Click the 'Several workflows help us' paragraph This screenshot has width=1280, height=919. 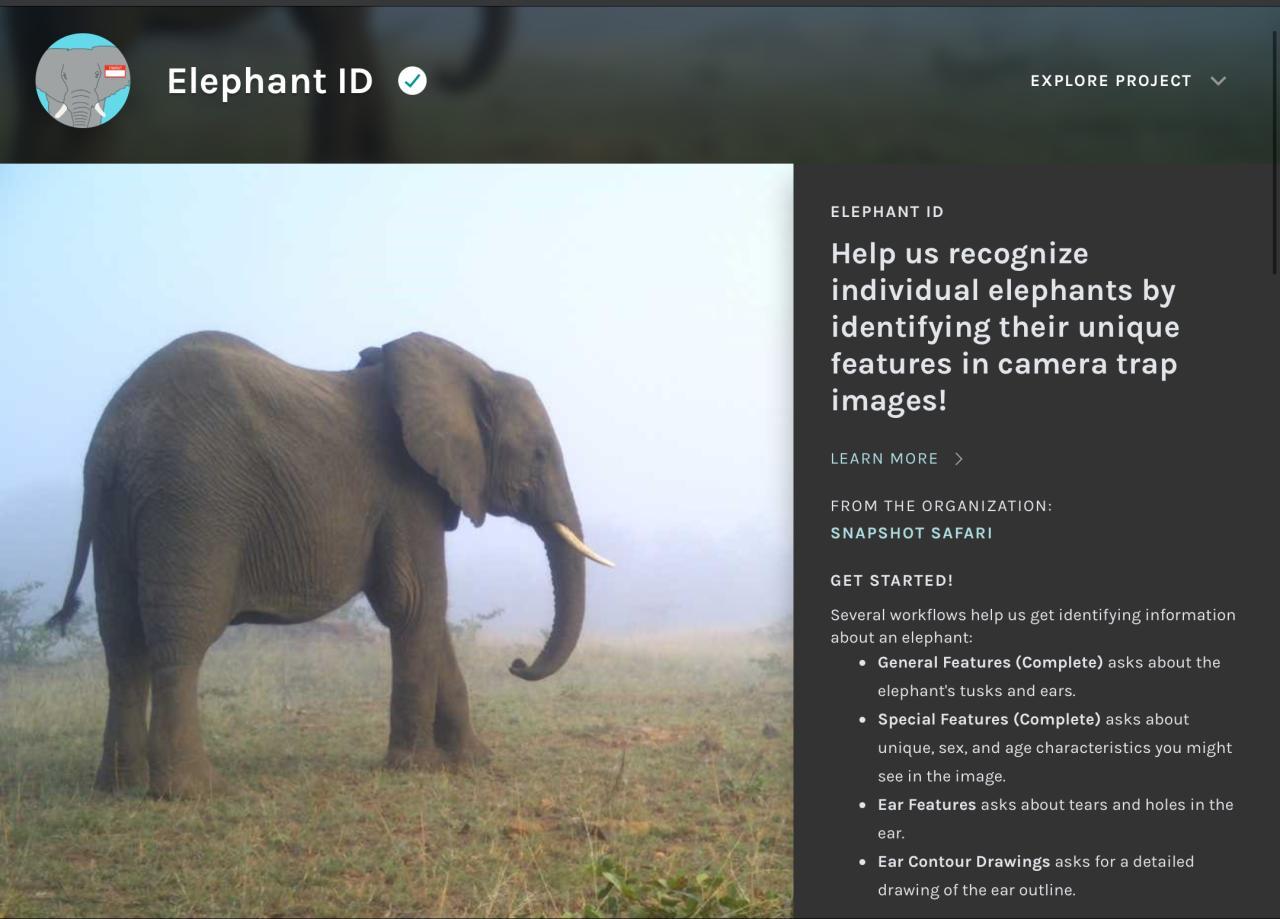(x=1033, y=625)
